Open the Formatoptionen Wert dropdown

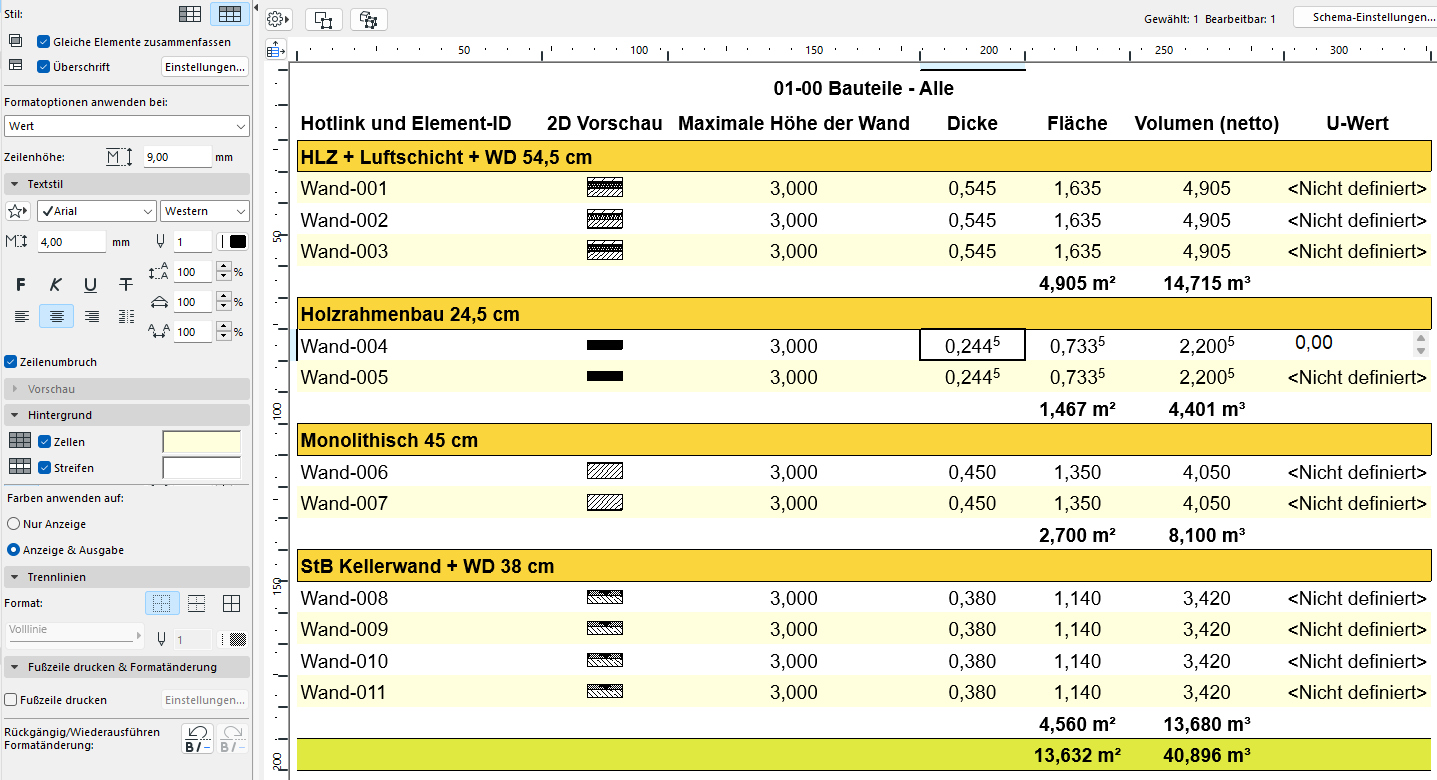[x=126, y=126]
